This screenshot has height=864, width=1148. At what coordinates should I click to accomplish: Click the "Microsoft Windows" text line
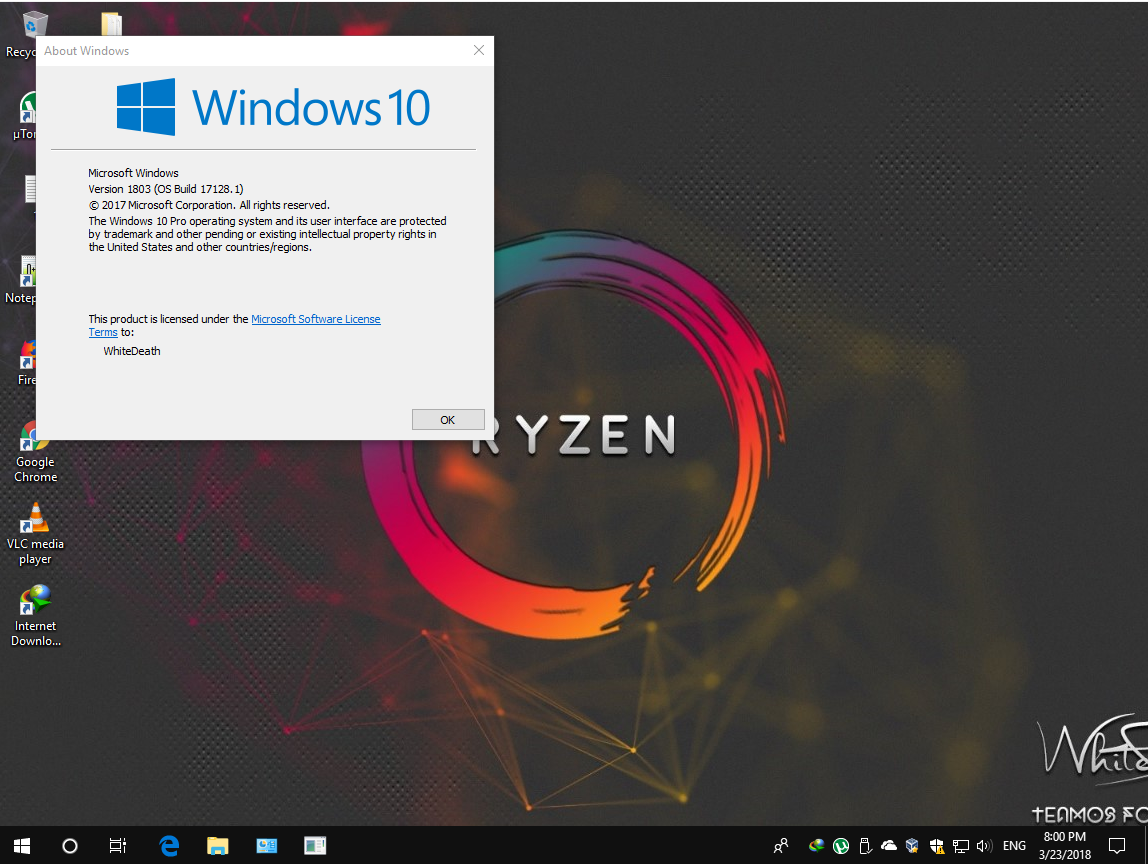coord(133,173)
